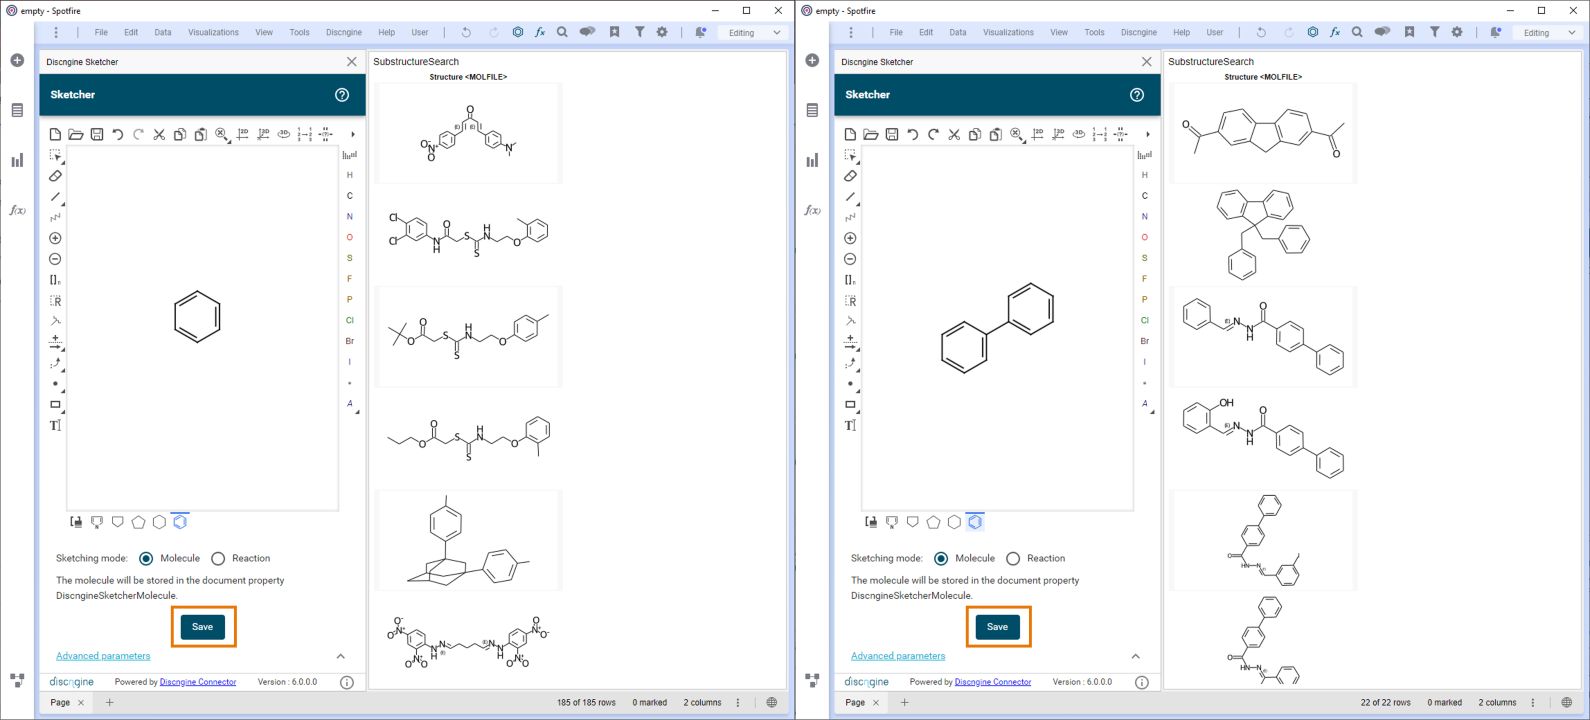Open the Help menu in right window
Screen dimensions: 1590x720
(1182, 32)
